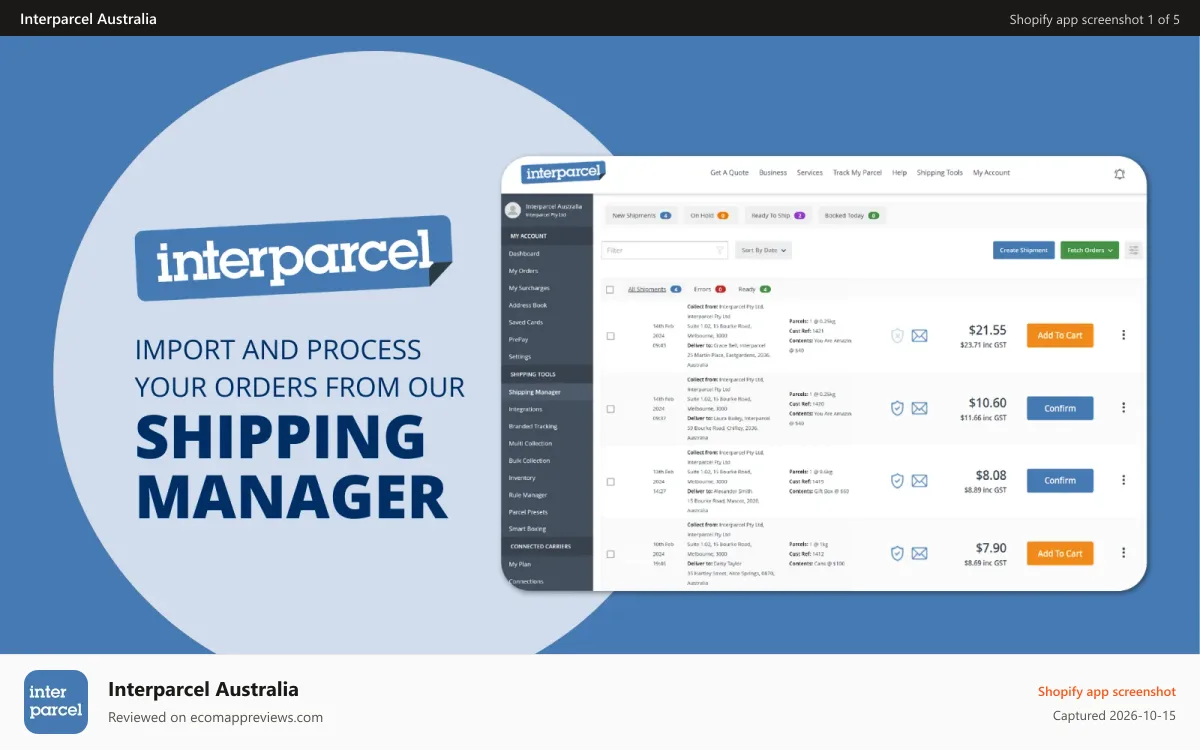1200x750 pixels.
Task: Tick the select-all checkbox beside All Shipments
Action: pyautogui.click(x=610, y=289)
